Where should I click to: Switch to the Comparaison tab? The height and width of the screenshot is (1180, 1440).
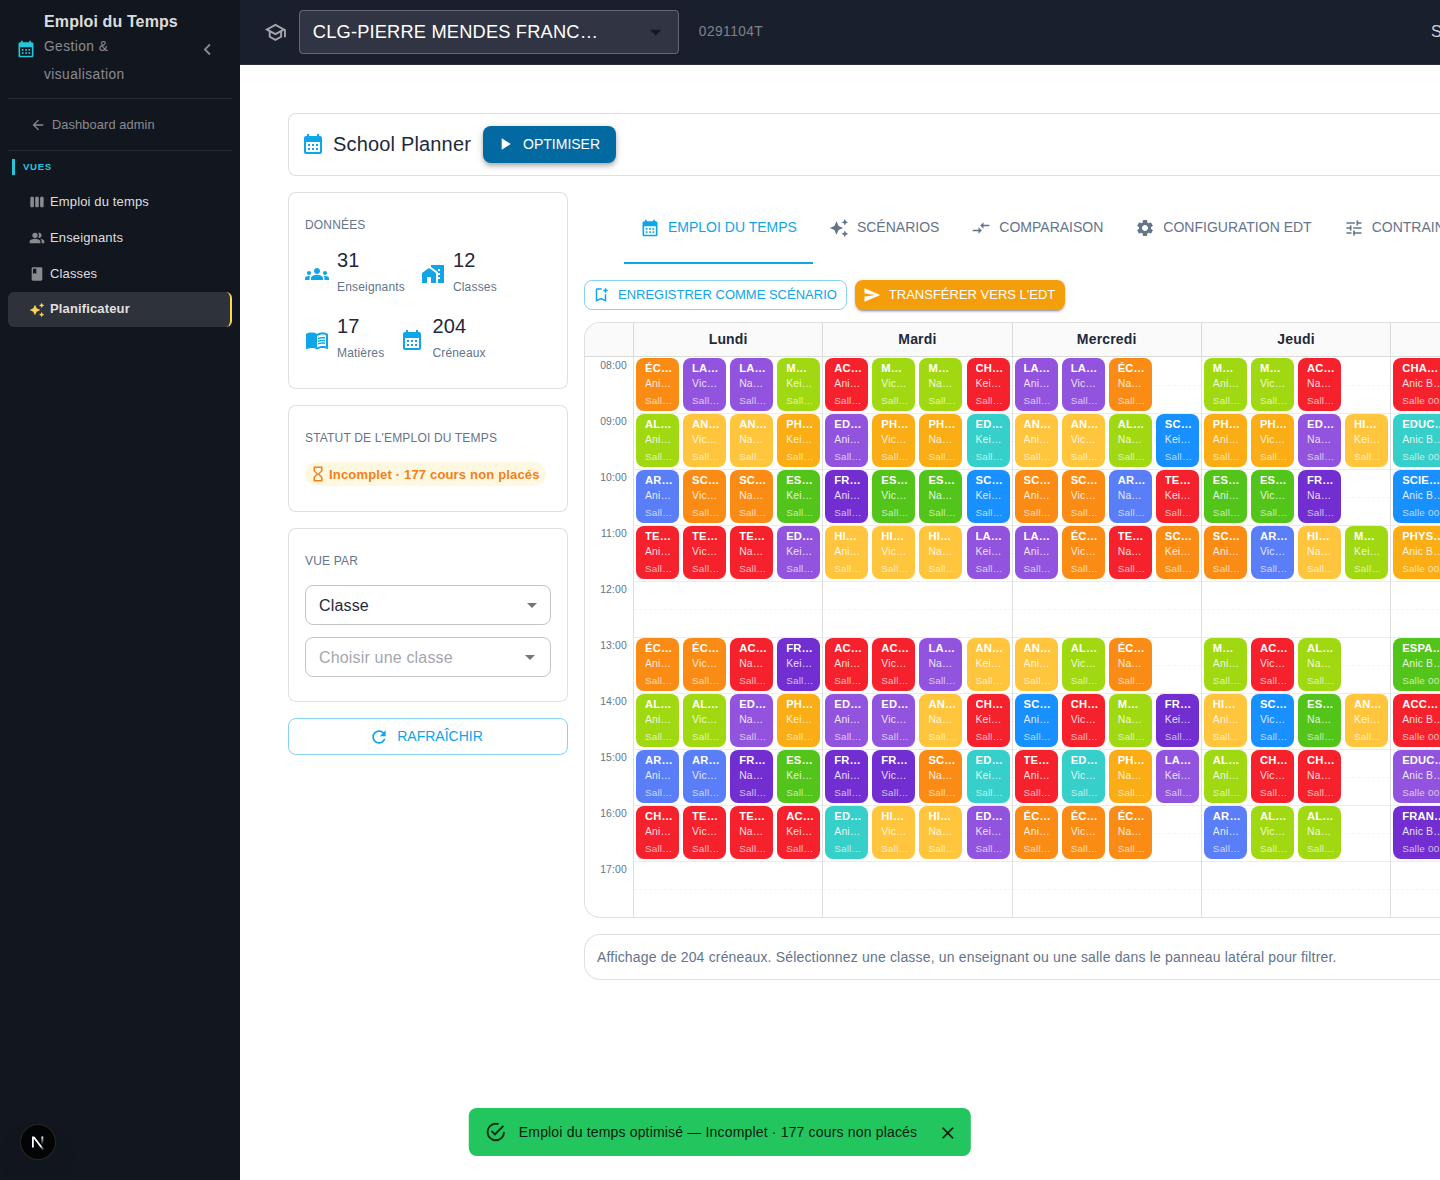coord(1037,228)
